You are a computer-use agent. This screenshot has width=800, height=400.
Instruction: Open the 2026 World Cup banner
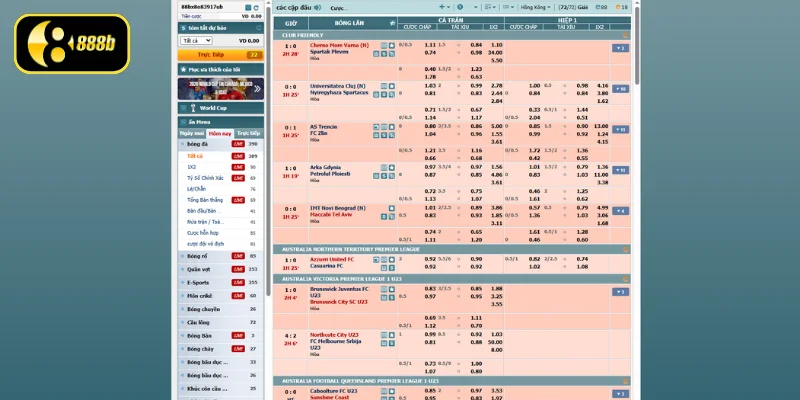click(x=221, y=88)
